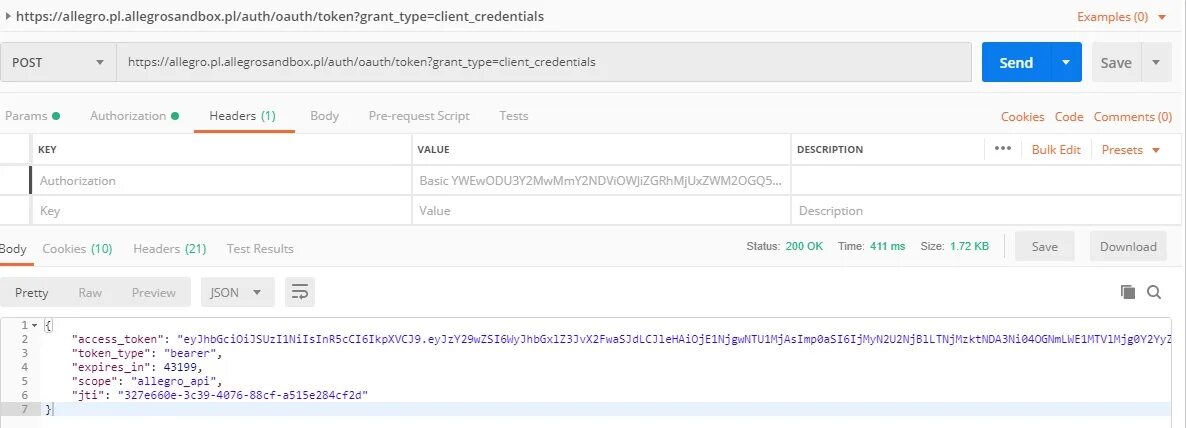Open the Pre-request Script tab
This screenshot has width=1186, height=428.
418,116
